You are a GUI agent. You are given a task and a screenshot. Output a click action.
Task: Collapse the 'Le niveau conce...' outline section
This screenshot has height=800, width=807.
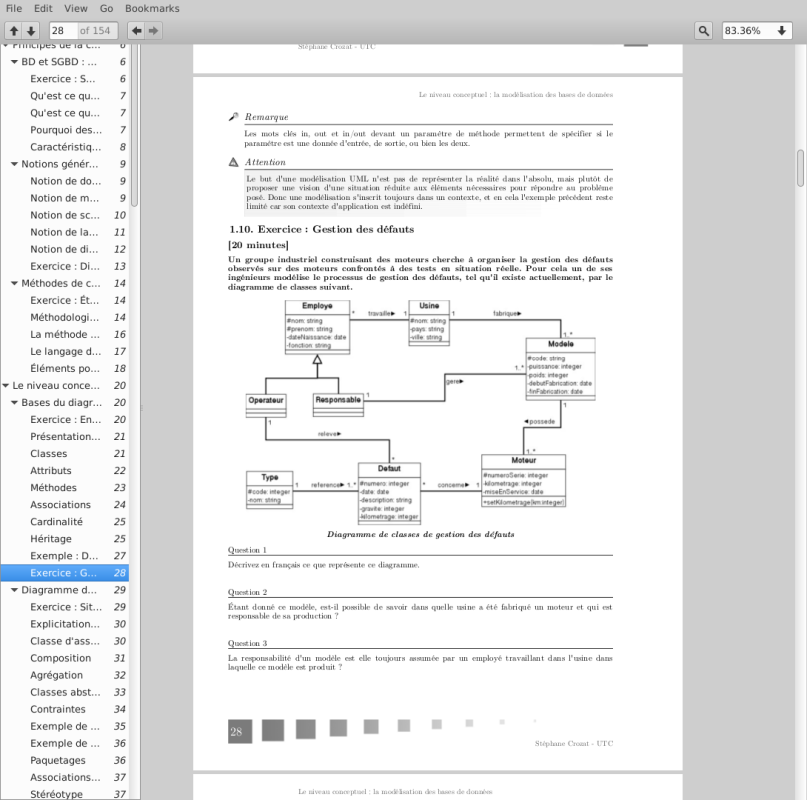pyautogui.click(x=6, y=385)
